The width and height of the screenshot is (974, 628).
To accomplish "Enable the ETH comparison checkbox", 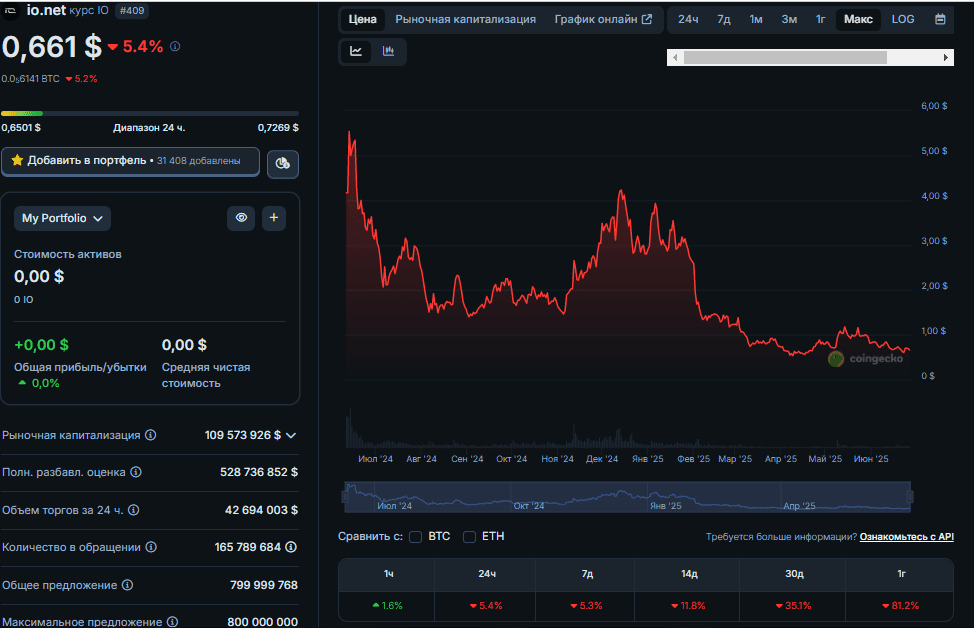I will pyautogui.click(x=469, y=537).
